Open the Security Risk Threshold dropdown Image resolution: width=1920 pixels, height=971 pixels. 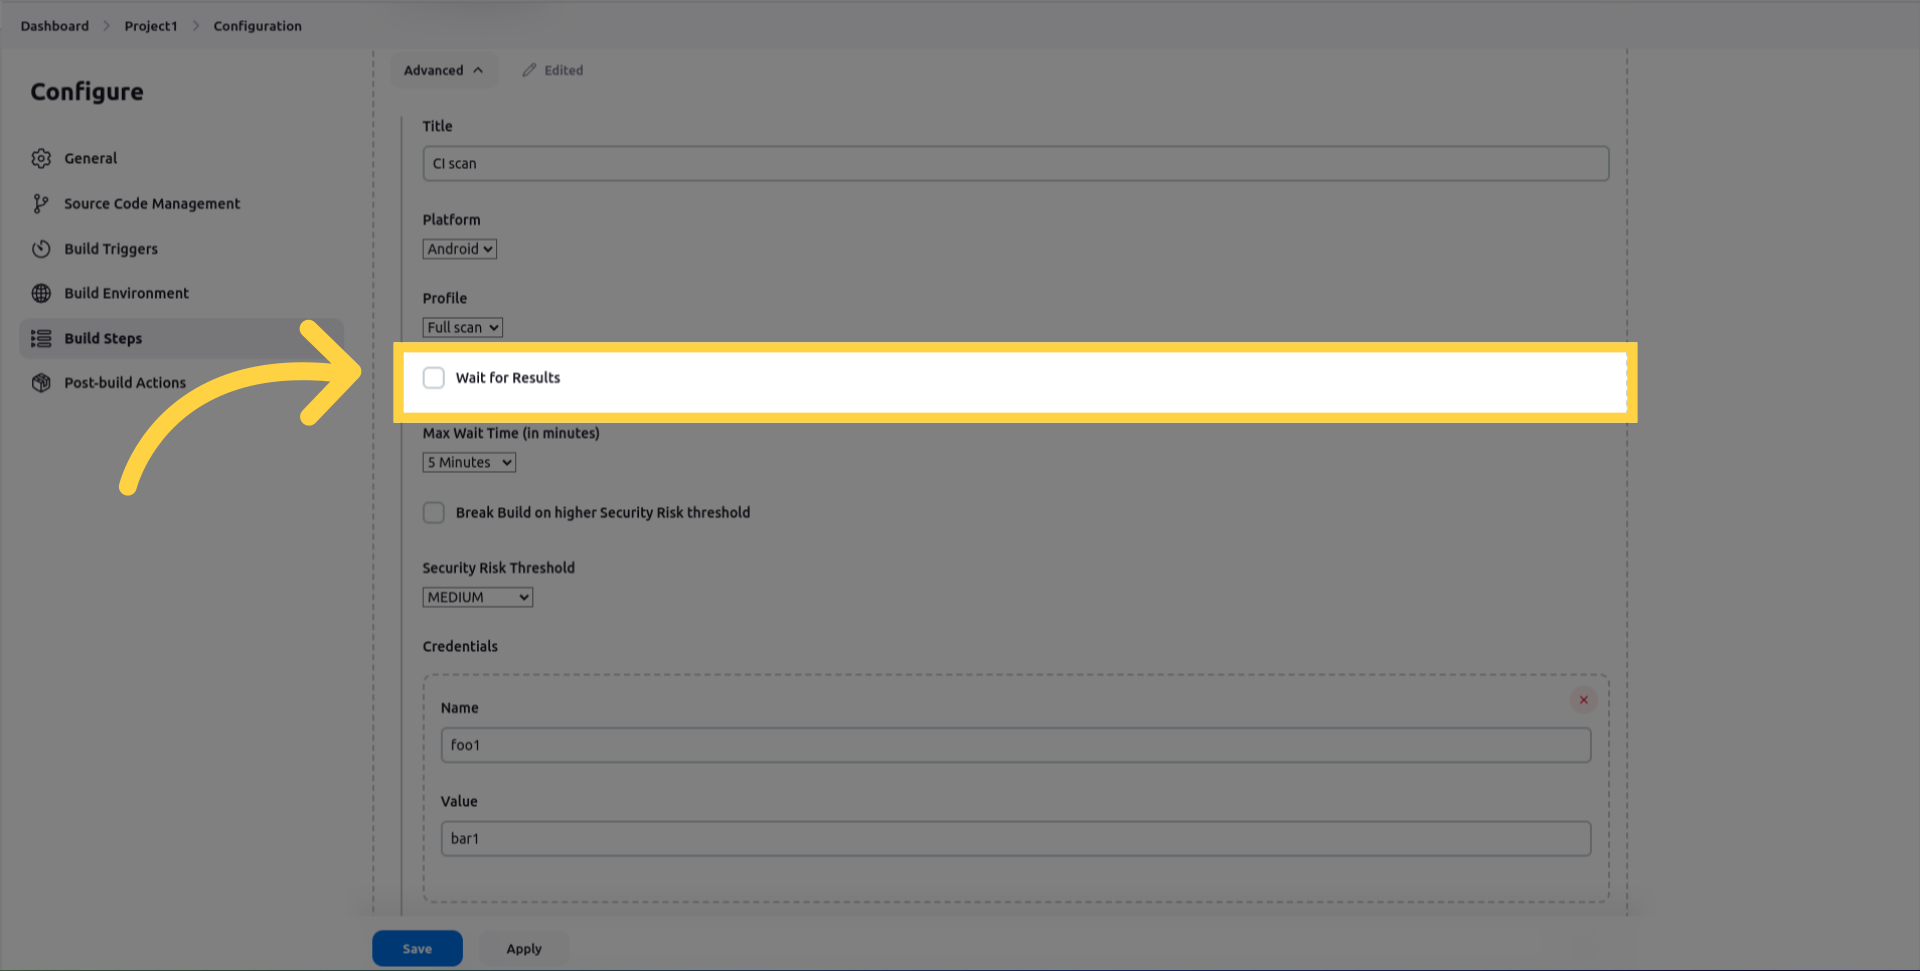pyautogui.click(x=477, y=598)
